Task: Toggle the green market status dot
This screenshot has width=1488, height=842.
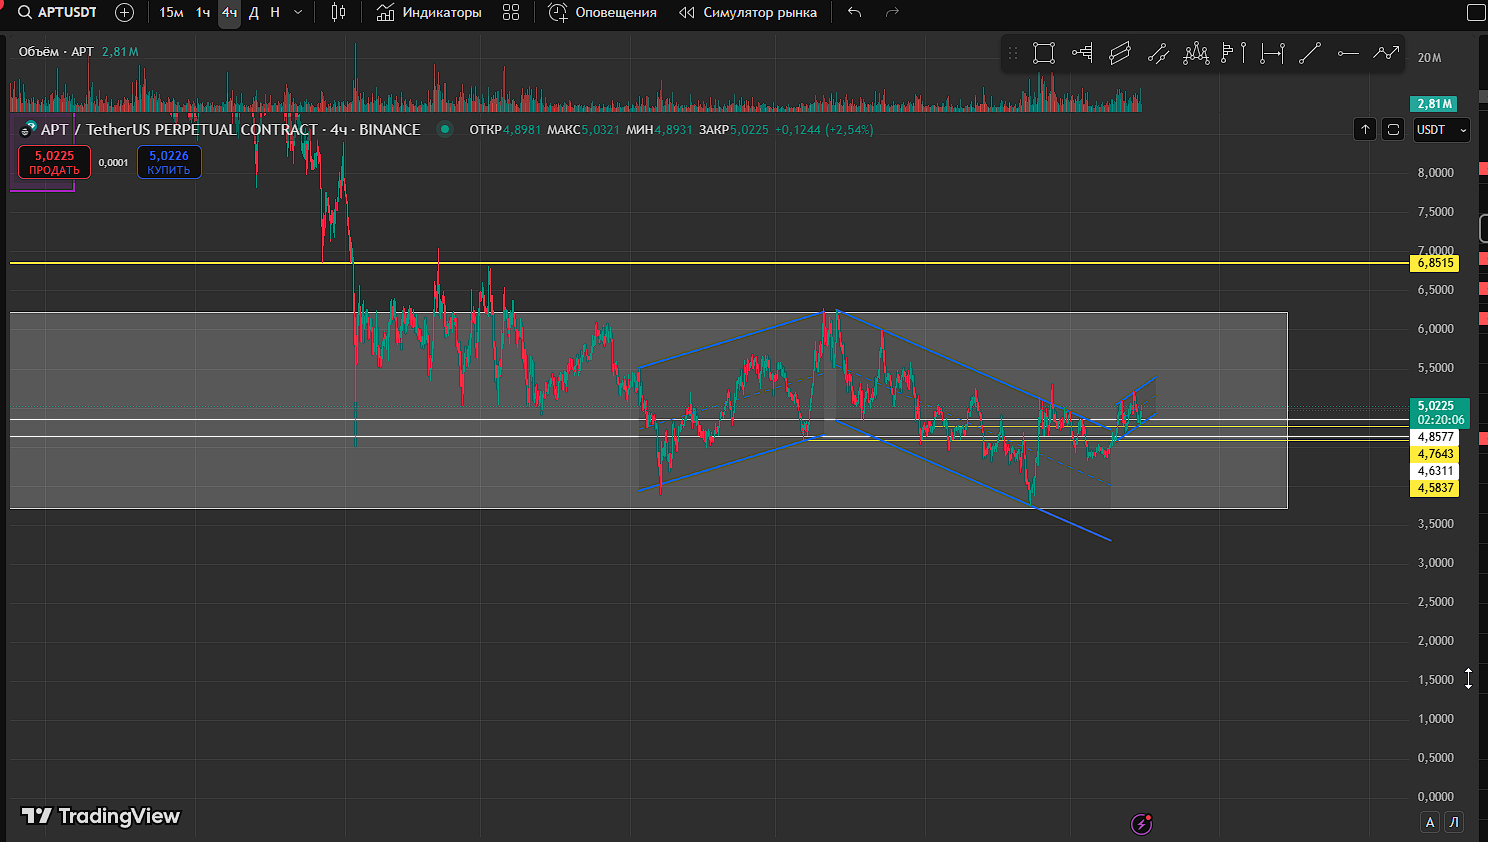Action: 445,129
